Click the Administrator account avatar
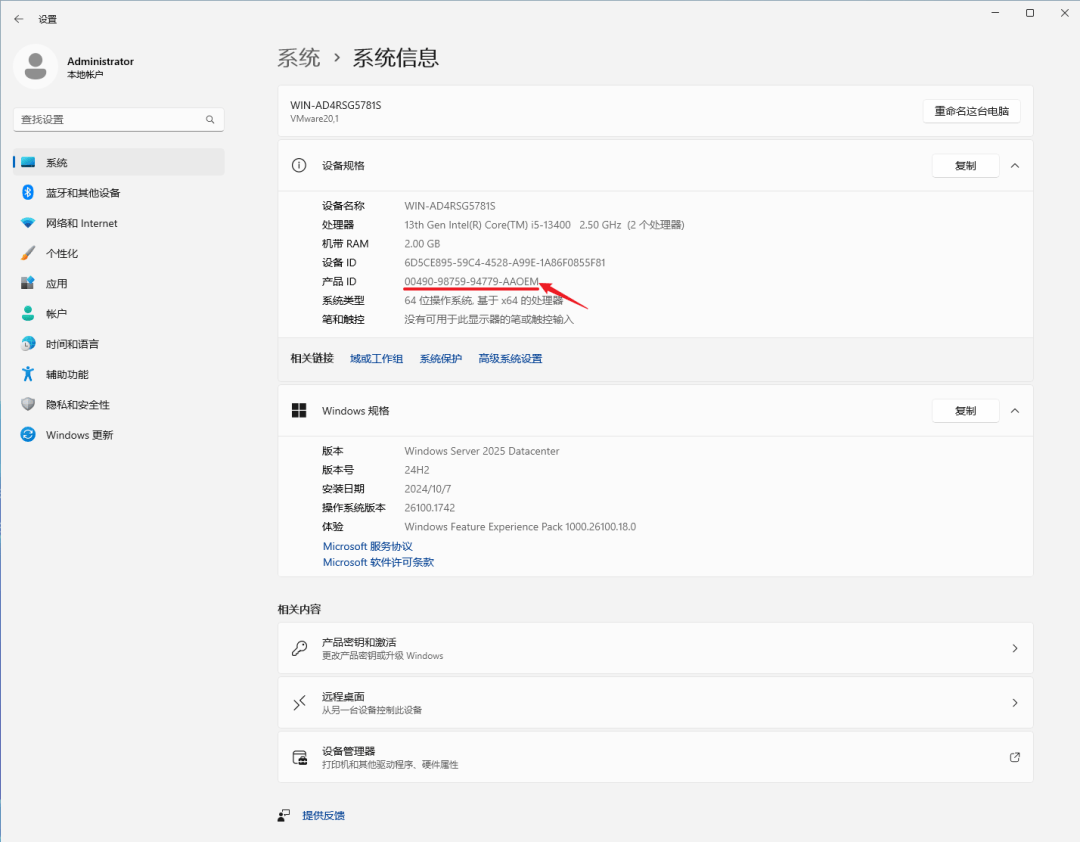Viewport: 1080px width, 842px height. click(35, 67)
